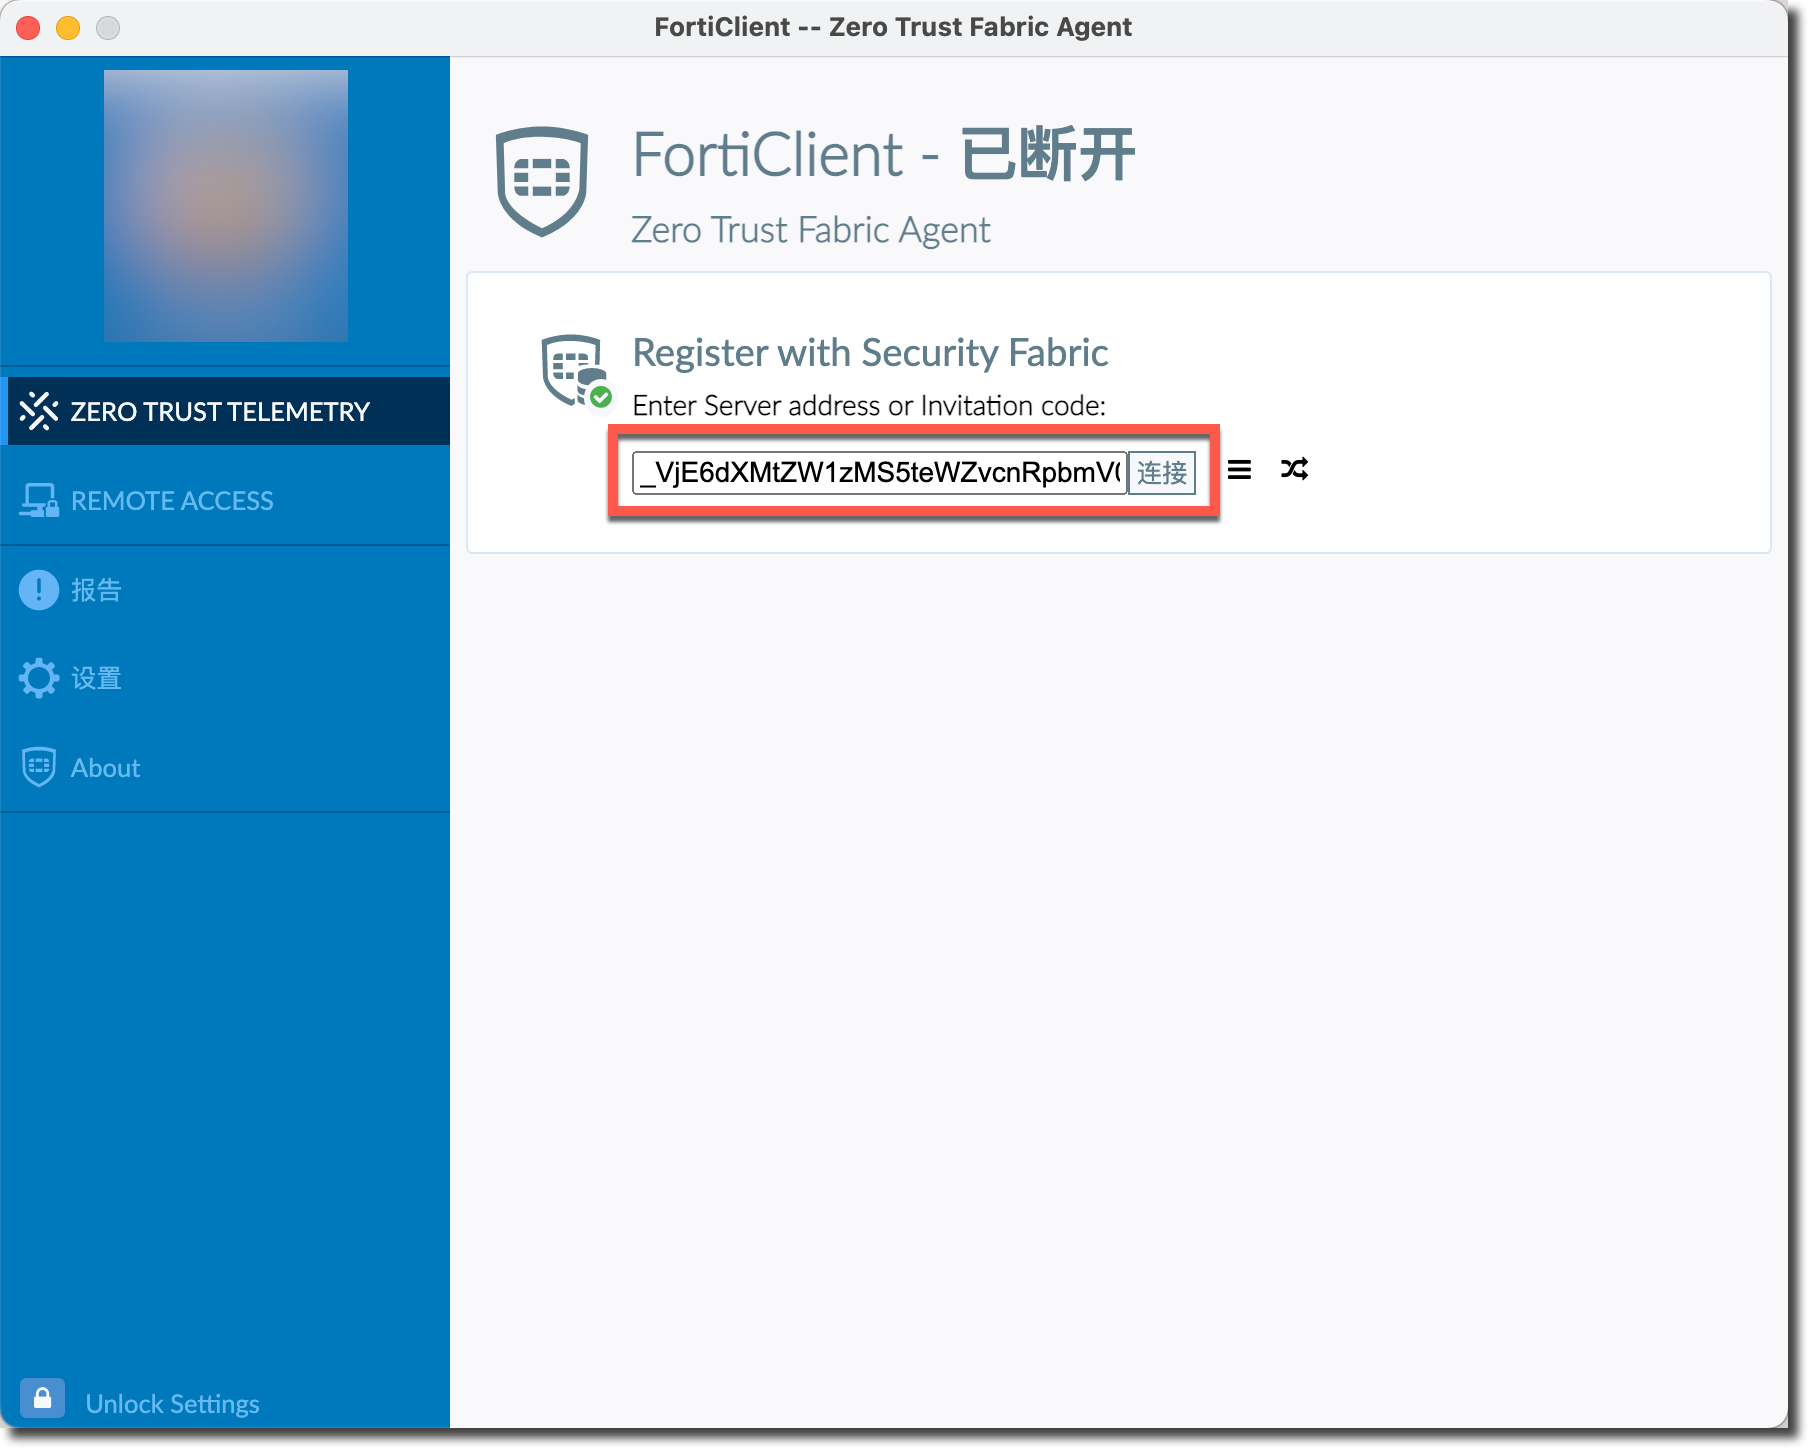
Task: Click the Zero Trust Telemetry sidebar icon
Action: point(39,411)
